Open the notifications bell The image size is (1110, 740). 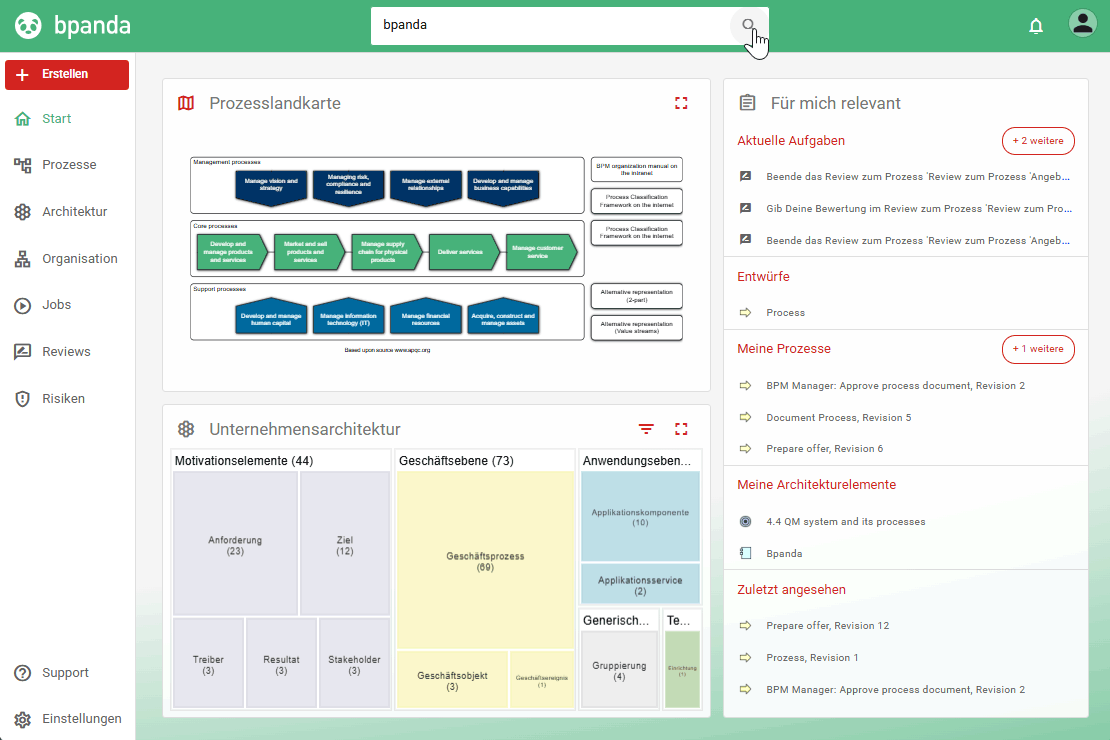[1036, 26]
